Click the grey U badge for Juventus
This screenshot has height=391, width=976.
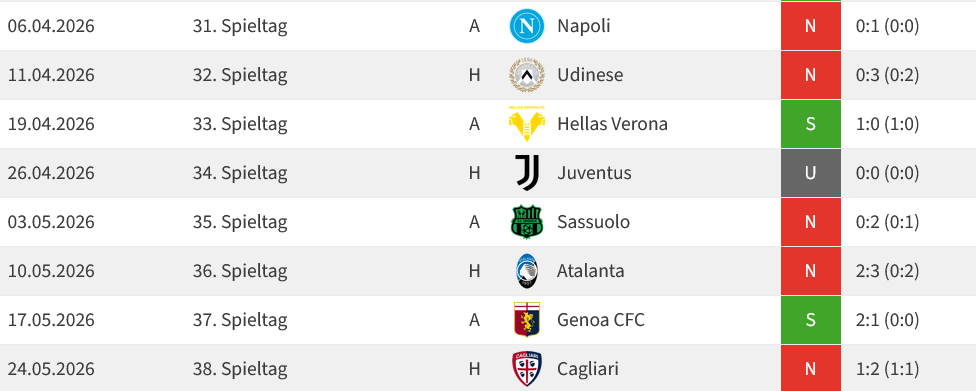tap(810, 172)
